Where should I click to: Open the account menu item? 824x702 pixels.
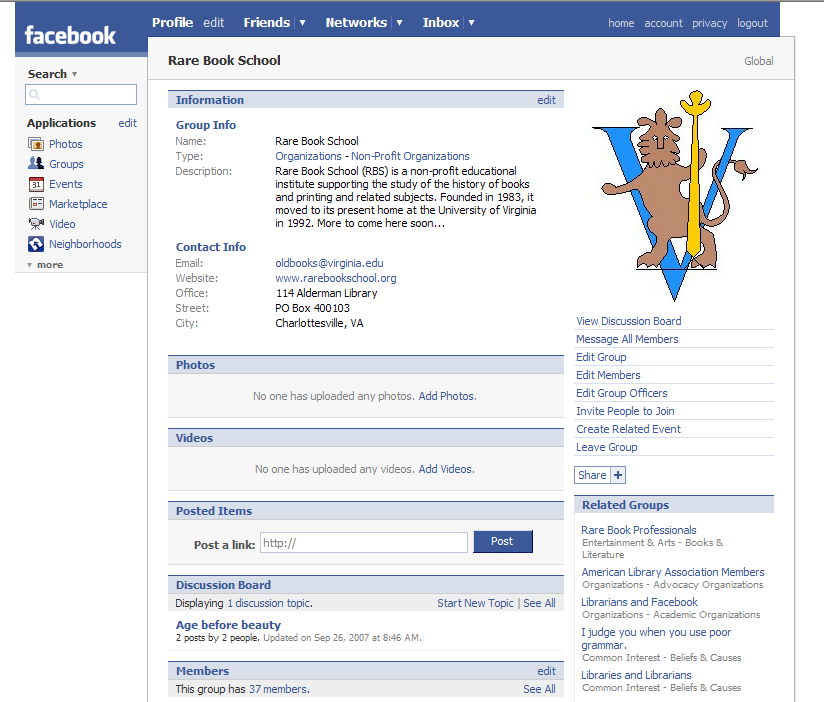(663, 23)
